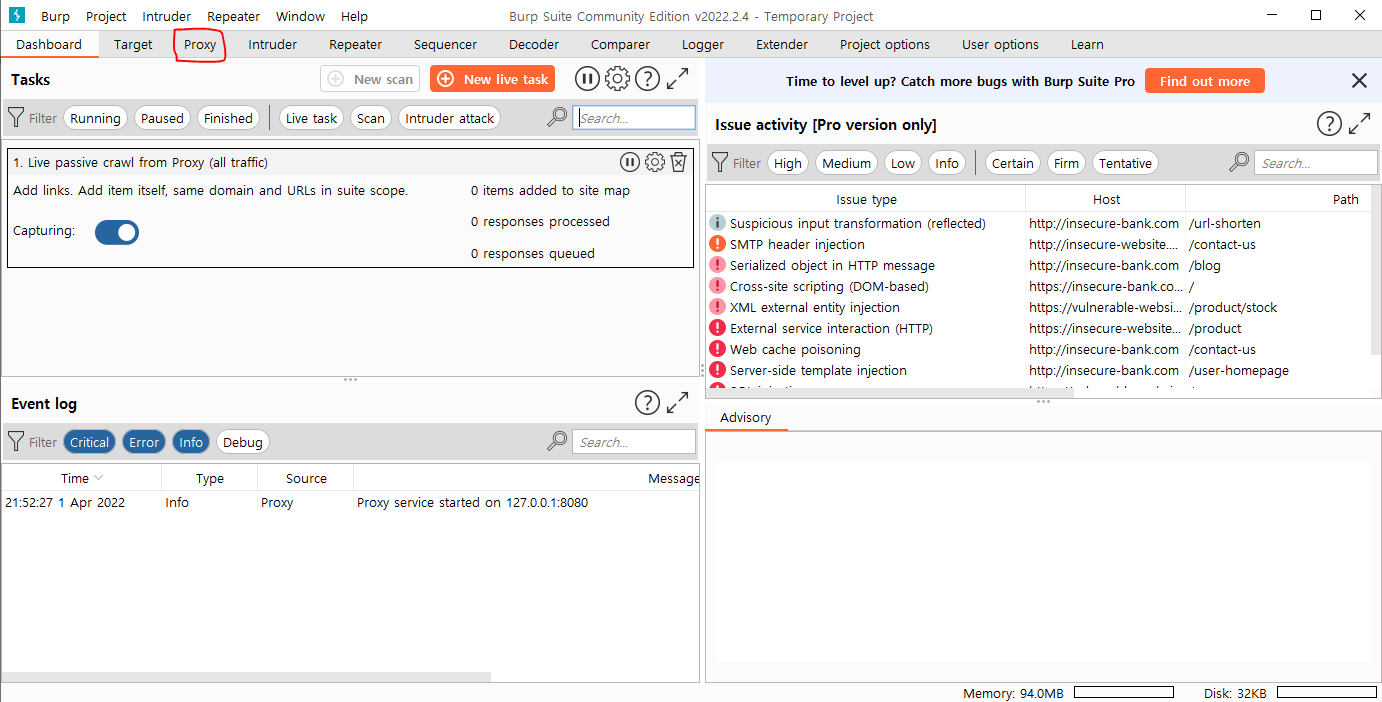
Task: Select the Proxy service started log entry
Action: click(350, 502)
